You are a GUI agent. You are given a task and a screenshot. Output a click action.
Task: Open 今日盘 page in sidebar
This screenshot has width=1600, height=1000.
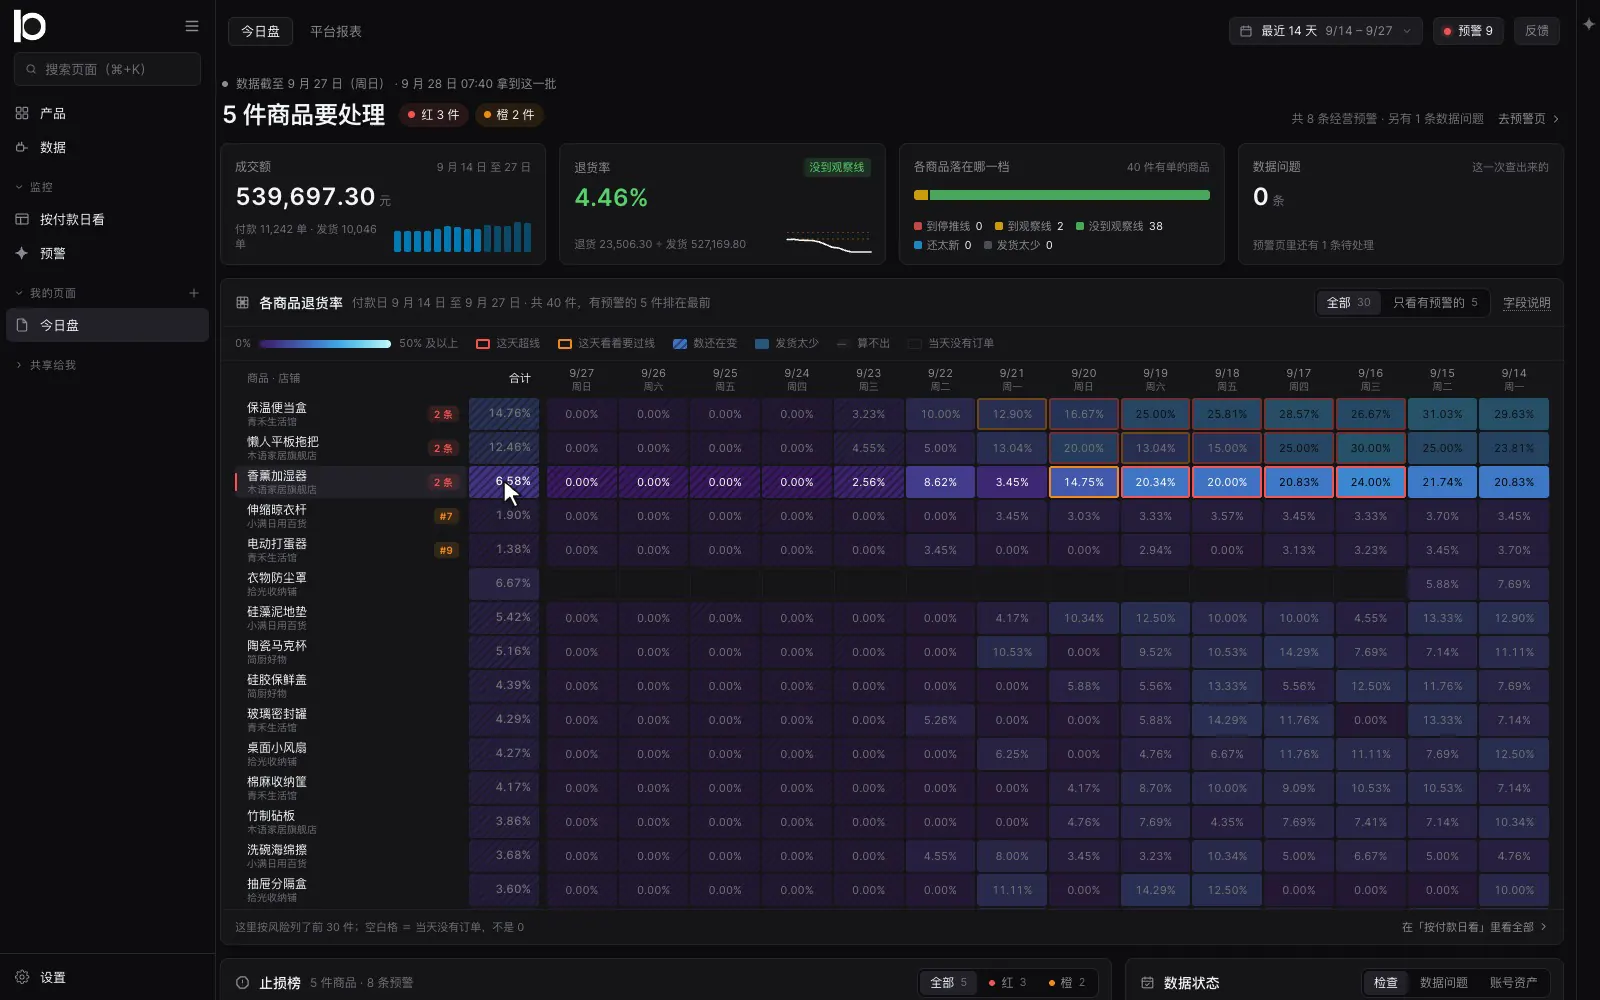point(107,325)
